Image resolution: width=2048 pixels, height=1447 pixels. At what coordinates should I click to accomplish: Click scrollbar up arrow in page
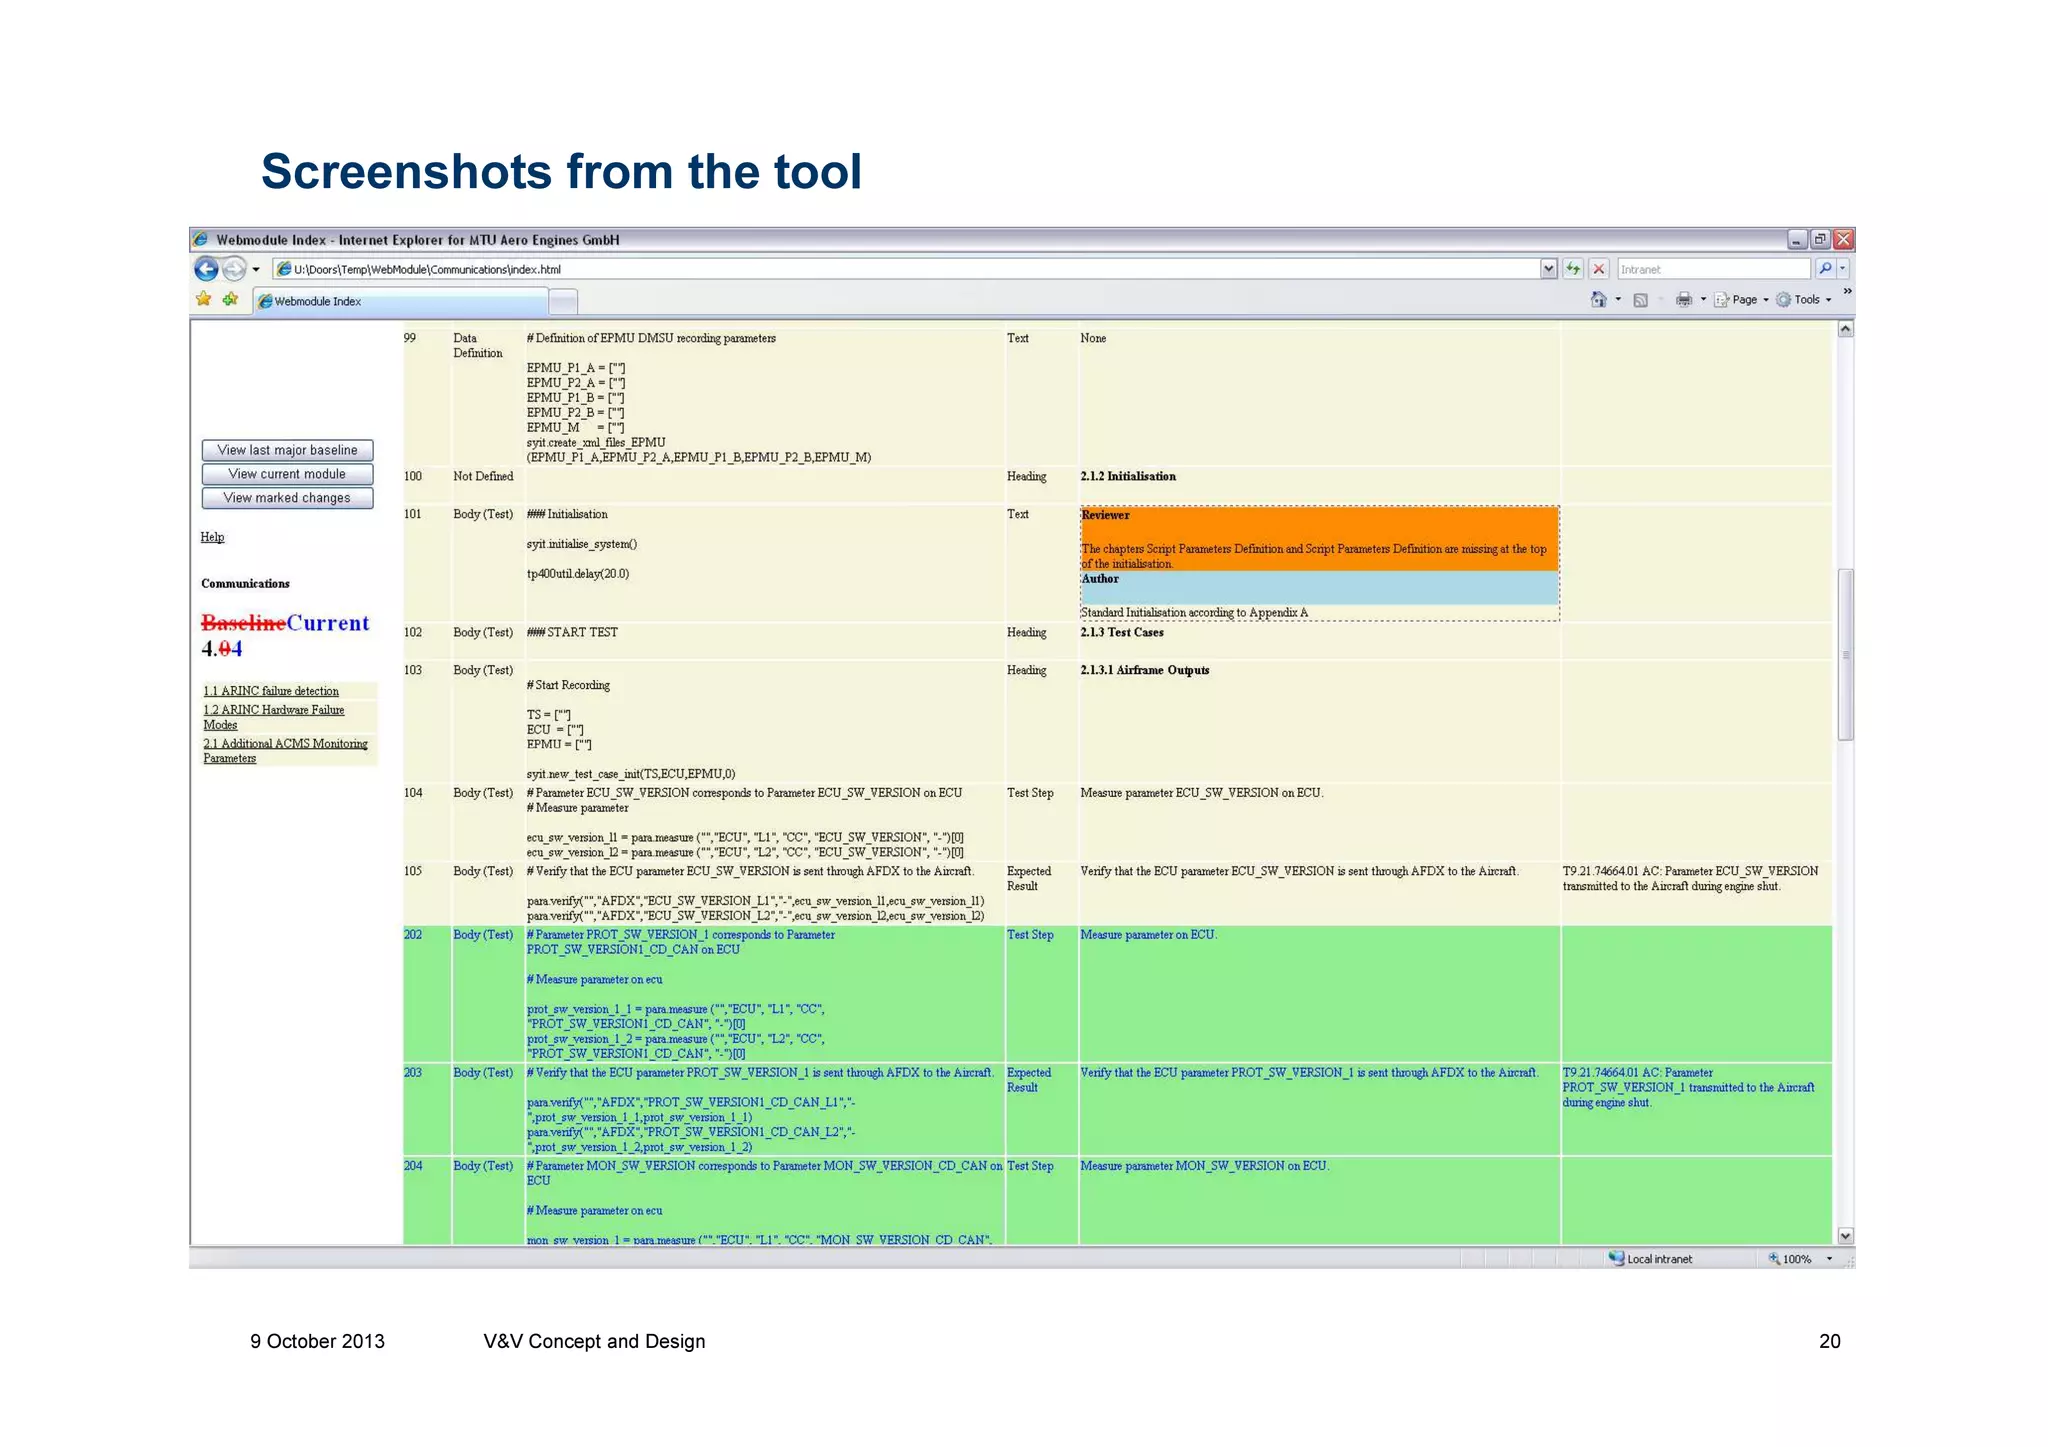[1846, 329]
